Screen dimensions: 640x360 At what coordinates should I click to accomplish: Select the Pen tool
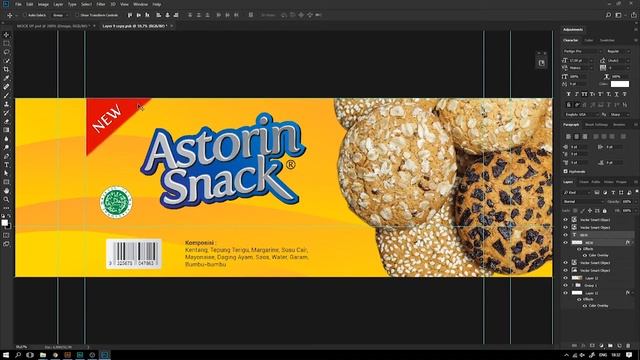click(6, 156)
